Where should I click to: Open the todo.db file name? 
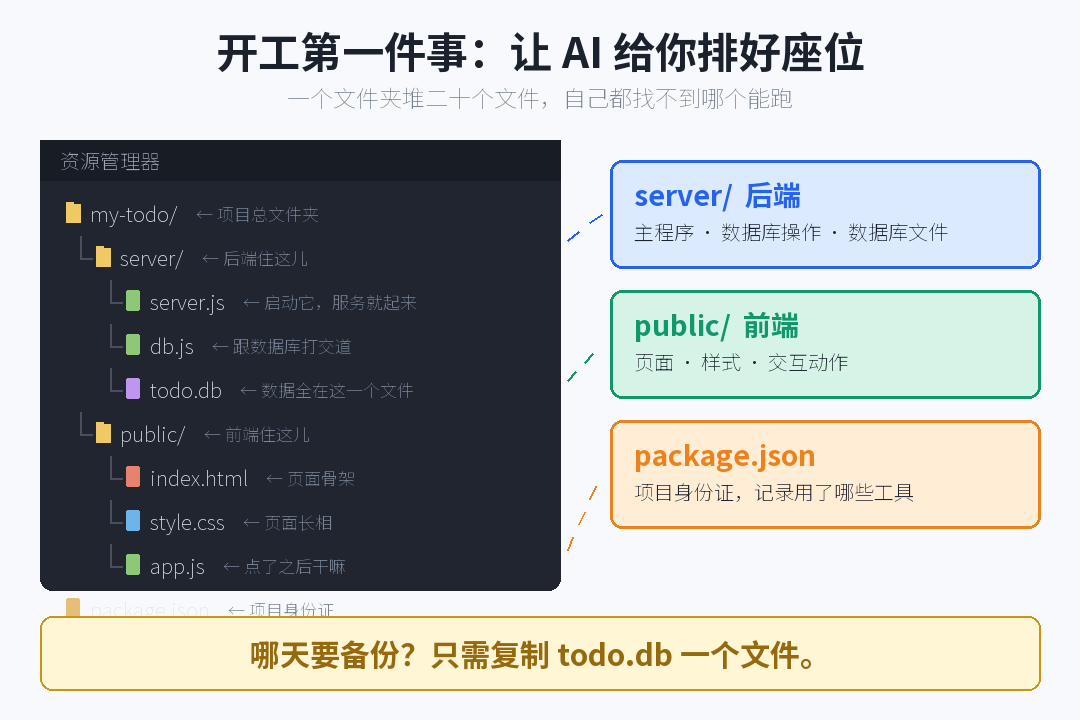click(x=185, y=391)
